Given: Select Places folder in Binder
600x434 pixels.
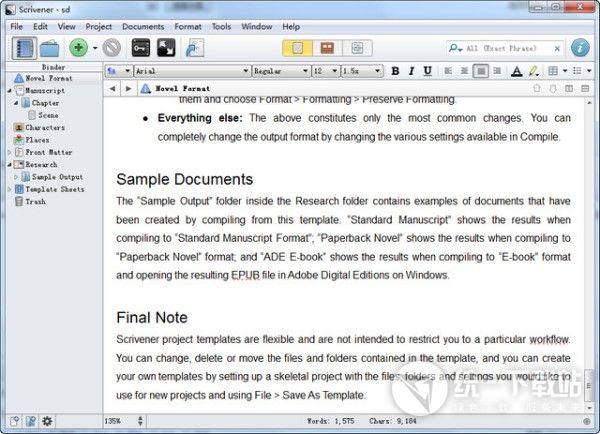Looking at the screenshot, I should (37, 140).
